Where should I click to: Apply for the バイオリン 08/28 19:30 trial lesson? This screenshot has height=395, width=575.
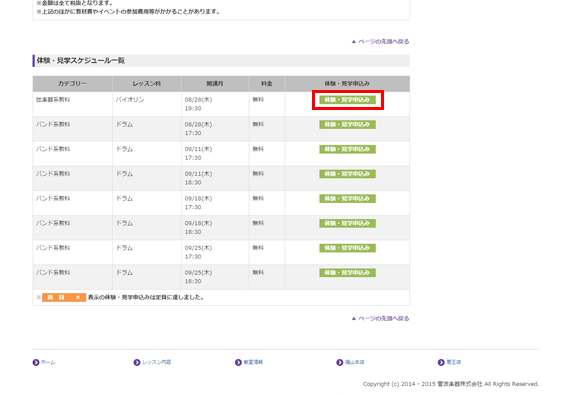click(347, 100)
